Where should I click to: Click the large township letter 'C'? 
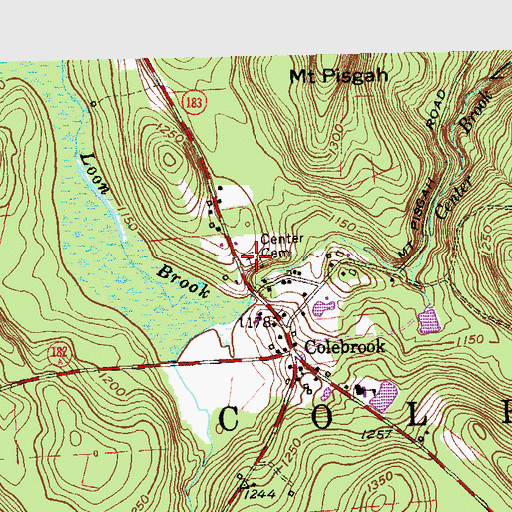tap(229, 419)
